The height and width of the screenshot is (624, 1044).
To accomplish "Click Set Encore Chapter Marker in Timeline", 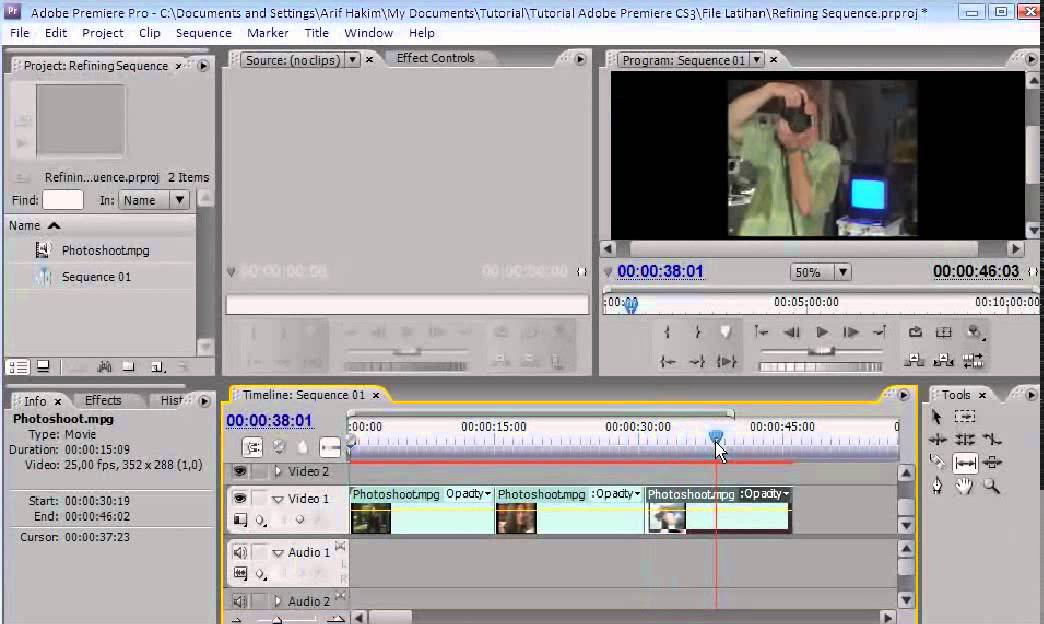I will click(279, 447).
